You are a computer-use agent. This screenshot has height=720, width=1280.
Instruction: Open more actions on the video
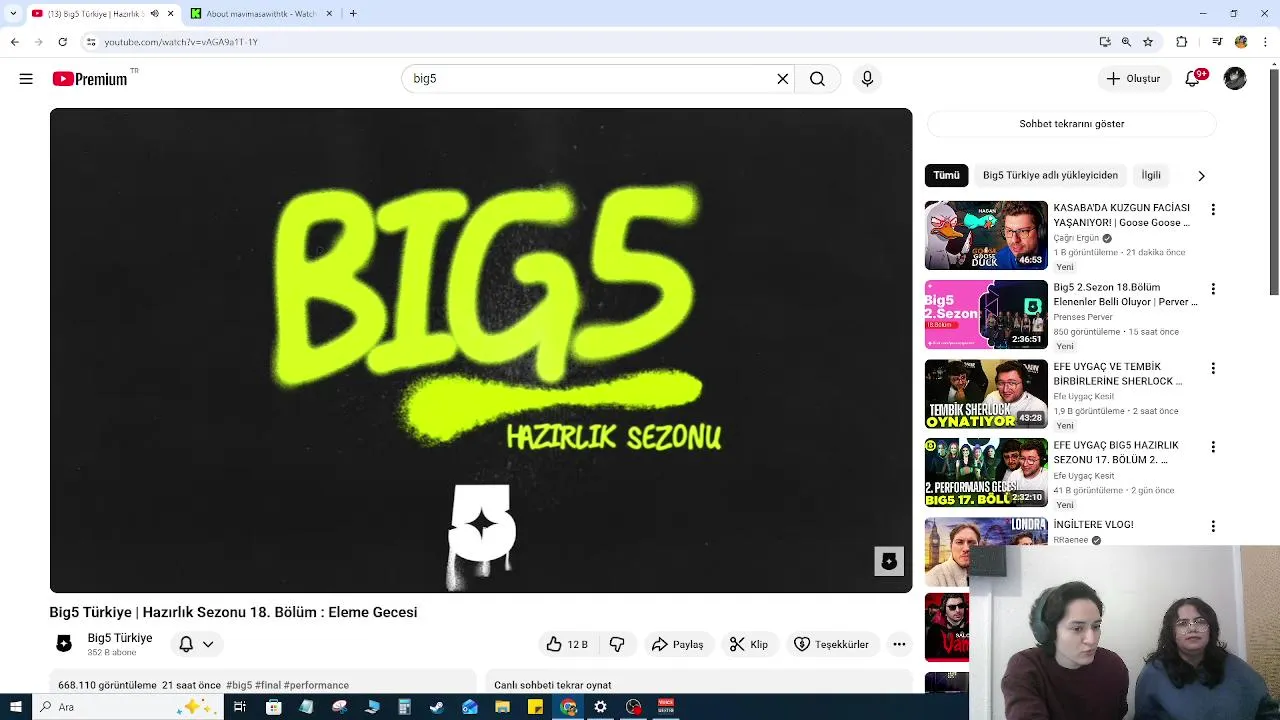(x=899, y=644)
